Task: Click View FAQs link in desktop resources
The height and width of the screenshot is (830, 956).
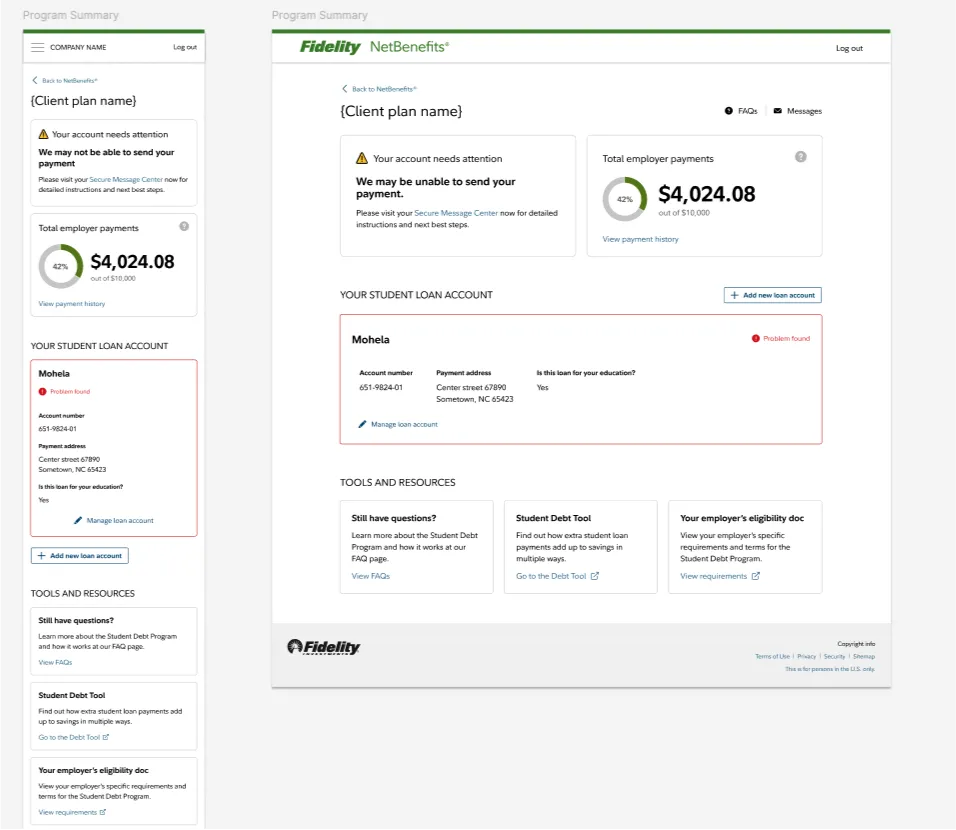Action: [370, 576]
